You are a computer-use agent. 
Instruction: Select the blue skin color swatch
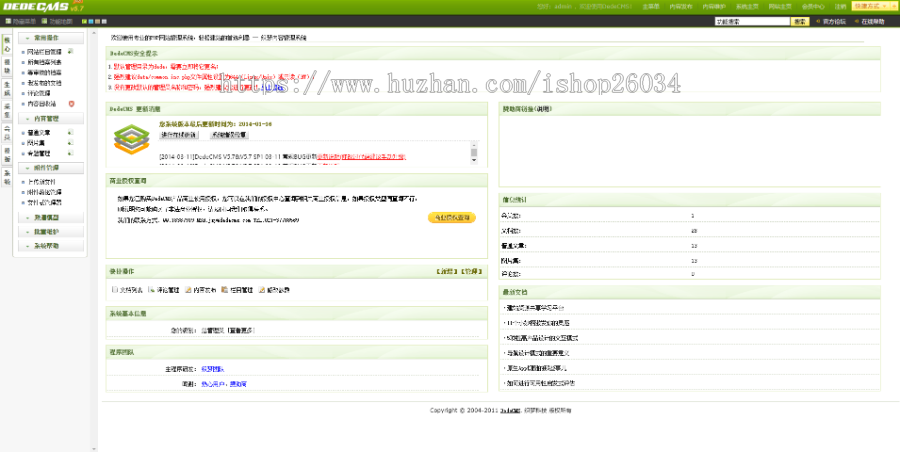click(x=91, y=21)
